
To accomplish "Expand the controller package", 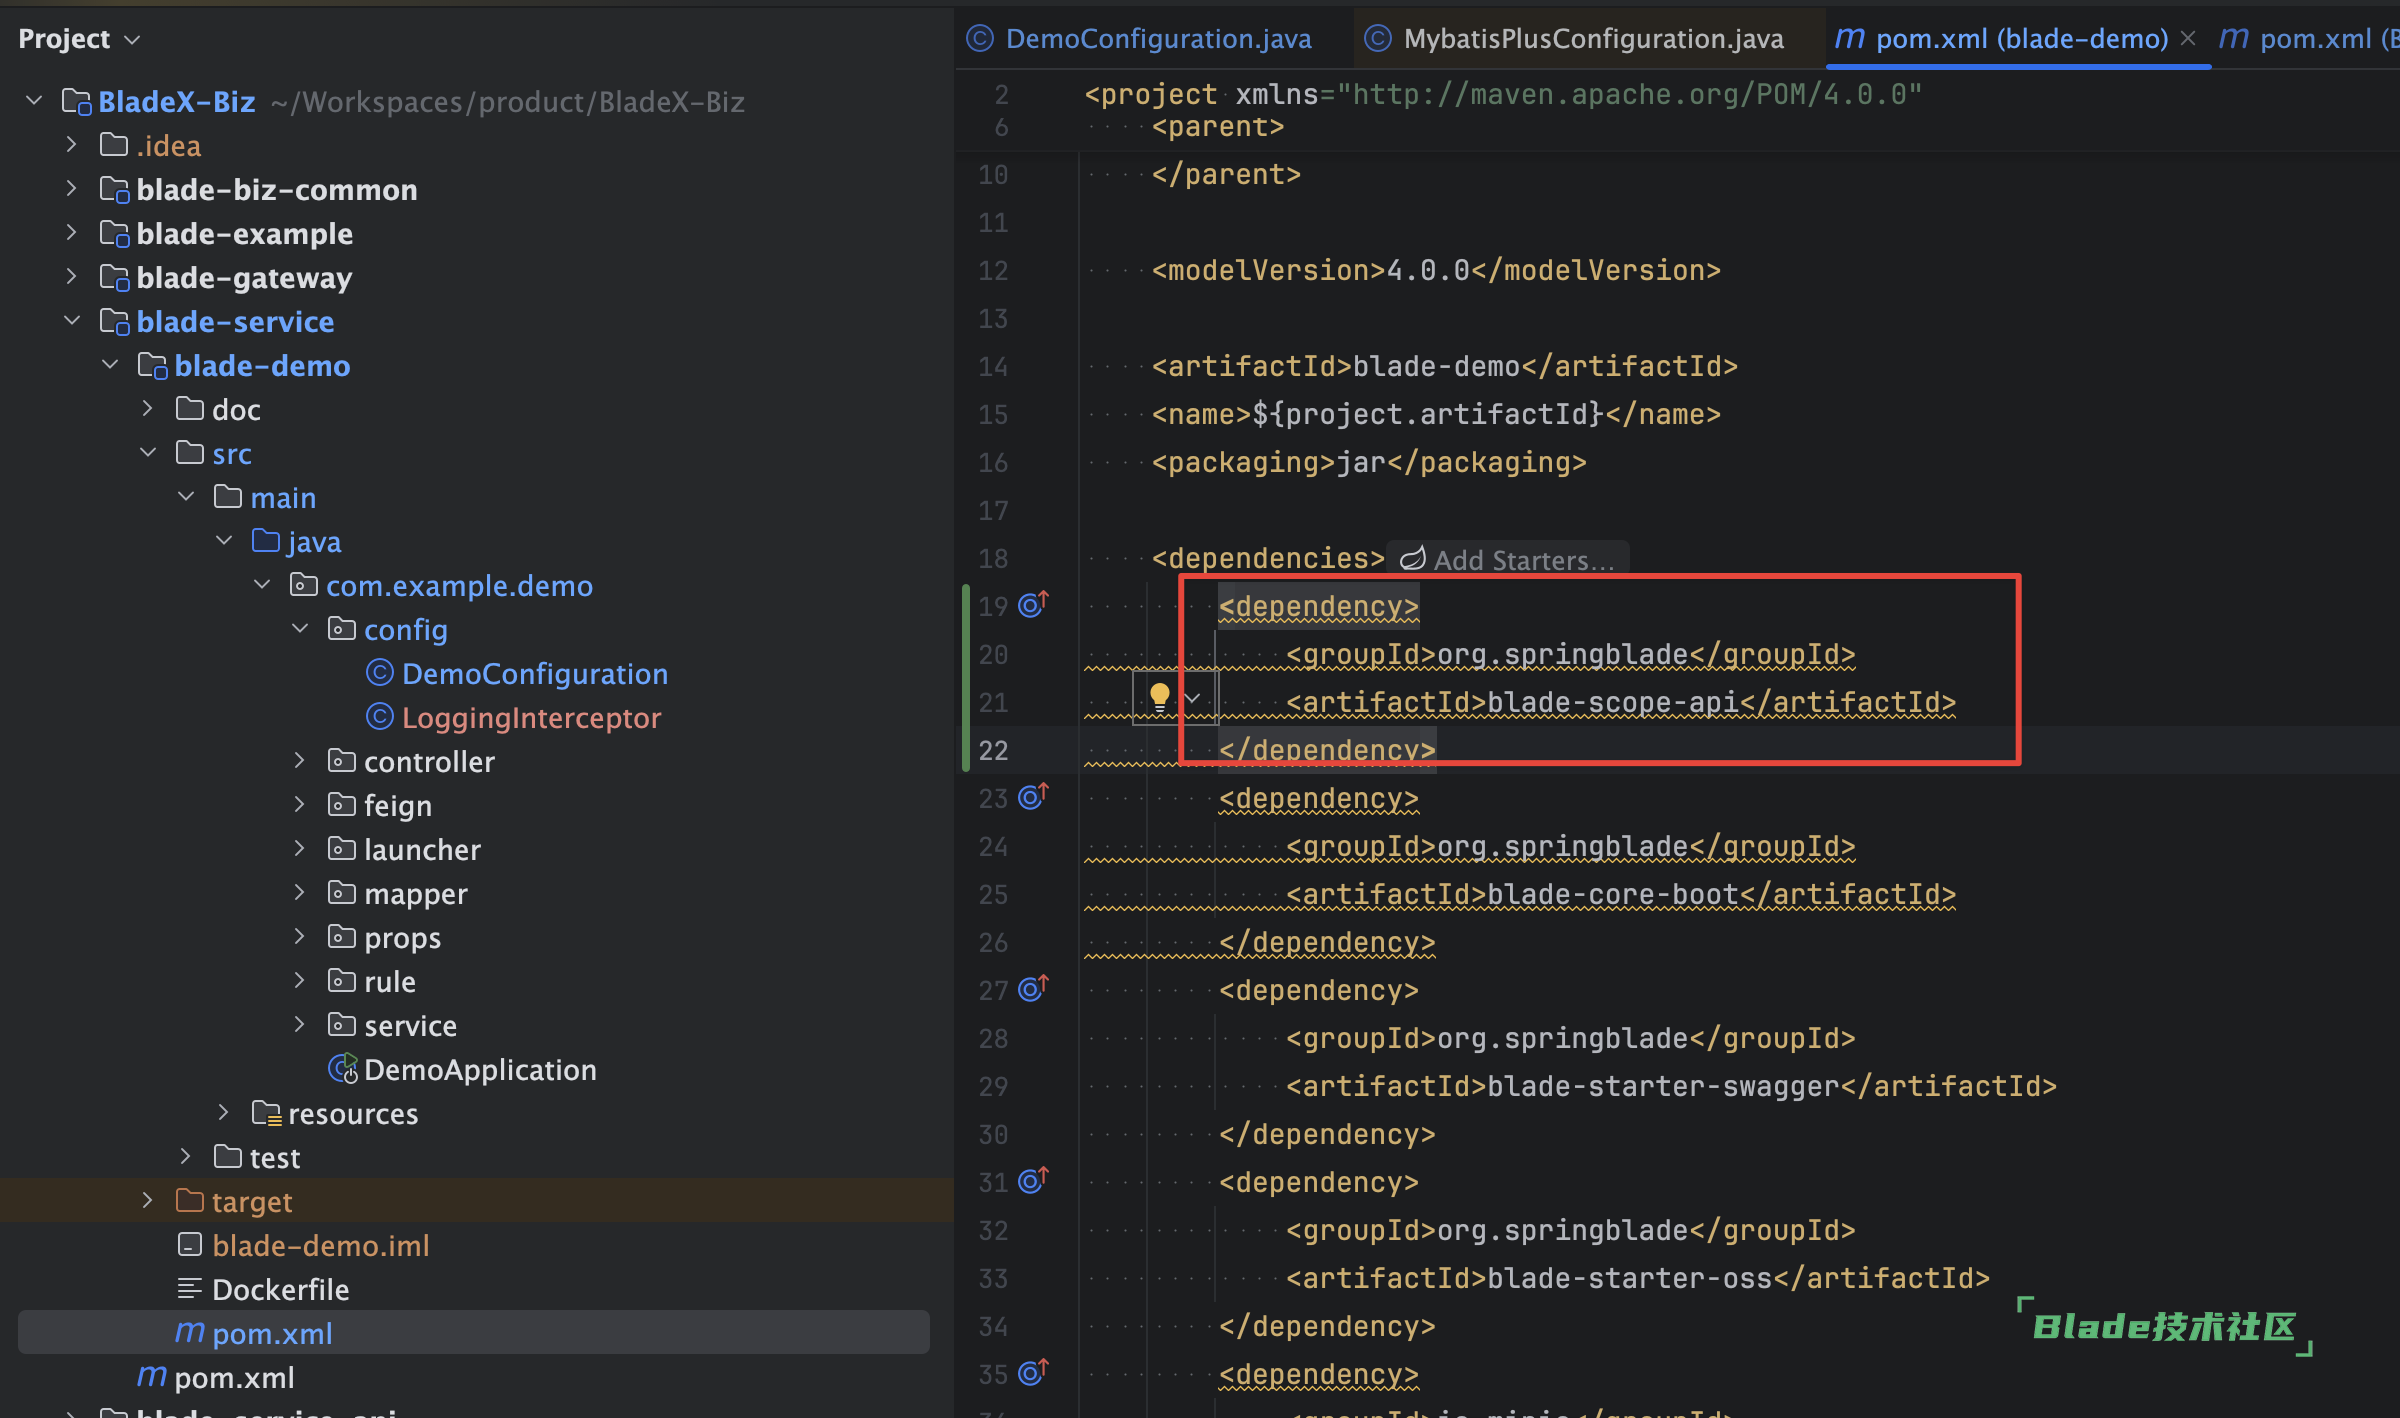I will [300, 761].
